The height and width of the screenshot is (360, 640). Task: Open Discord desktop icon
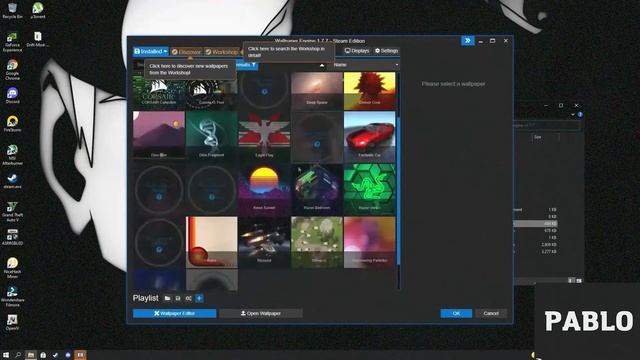point(12,96)
